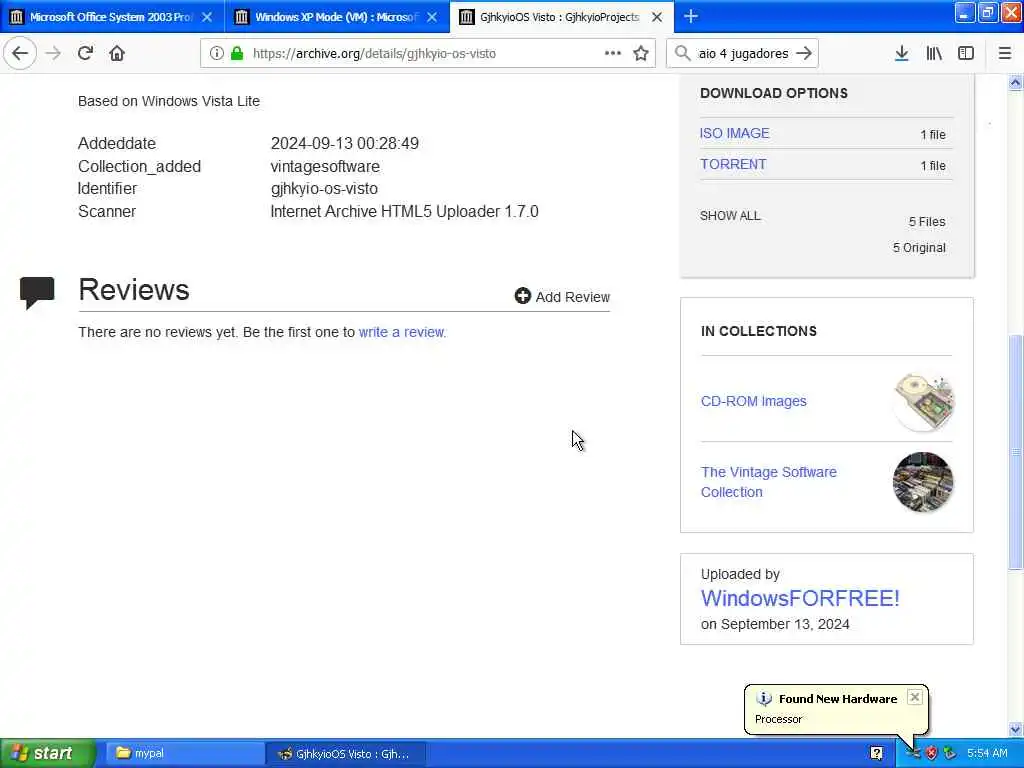
Task: Download the TORRENT file
Action: pyautogui.click(x=733, y=165)
